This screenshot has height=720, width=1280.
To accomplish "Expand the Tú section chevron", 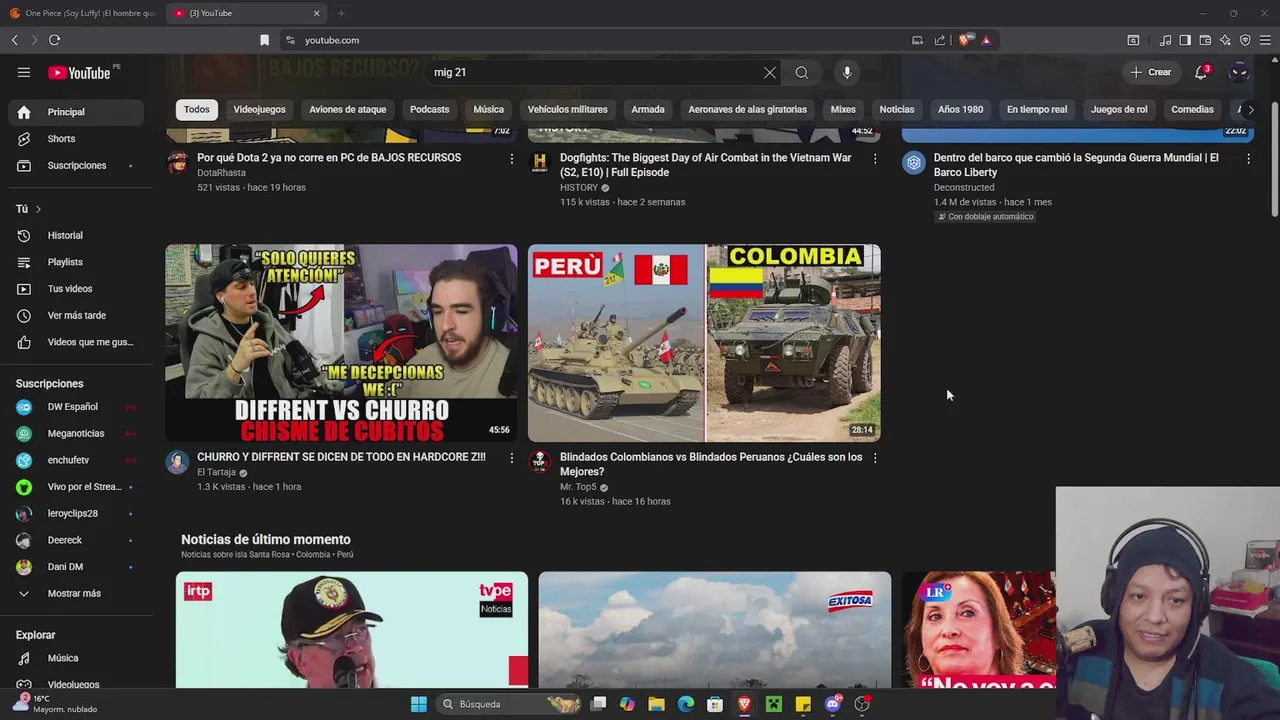I will tap(38, 209).
